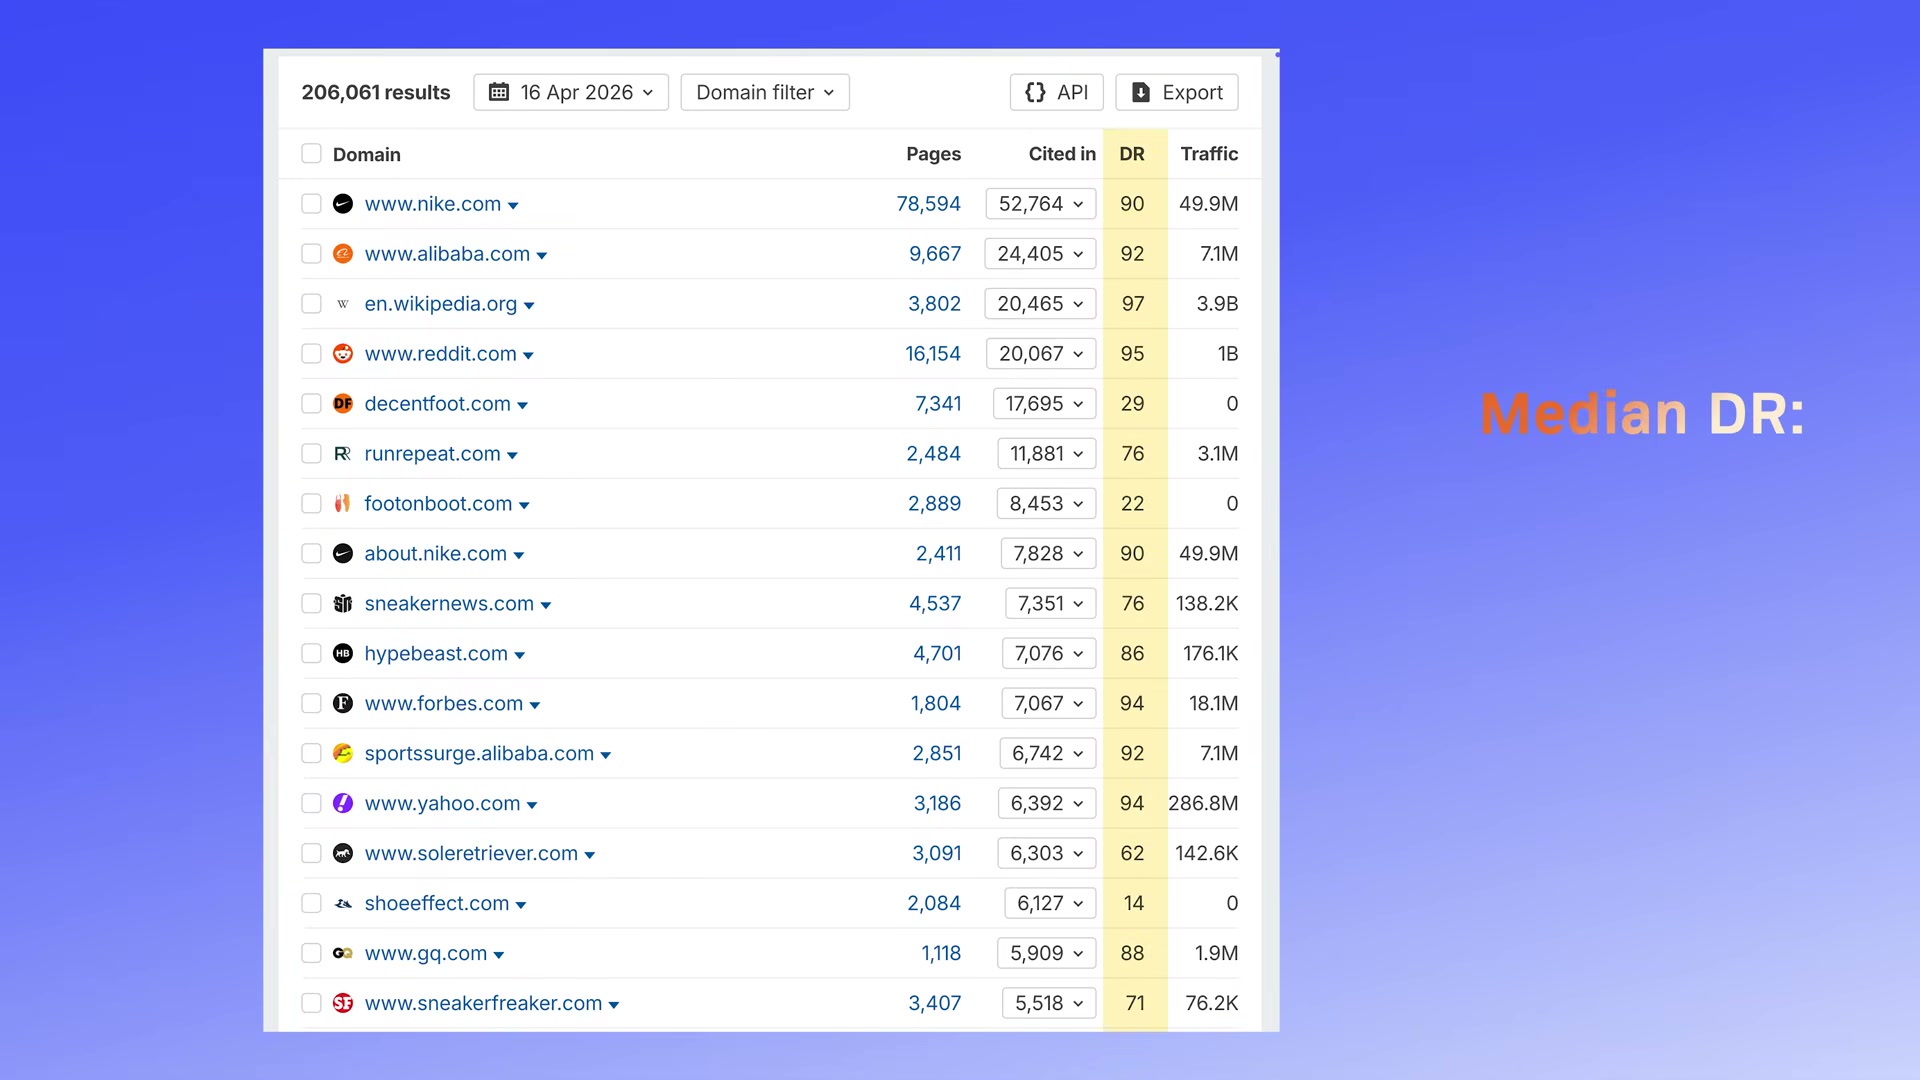This screenshot has width=1920, height=1080.
Task: Click DR value 97 for en.wikipedia.org
Action: tap(1133, 304)
